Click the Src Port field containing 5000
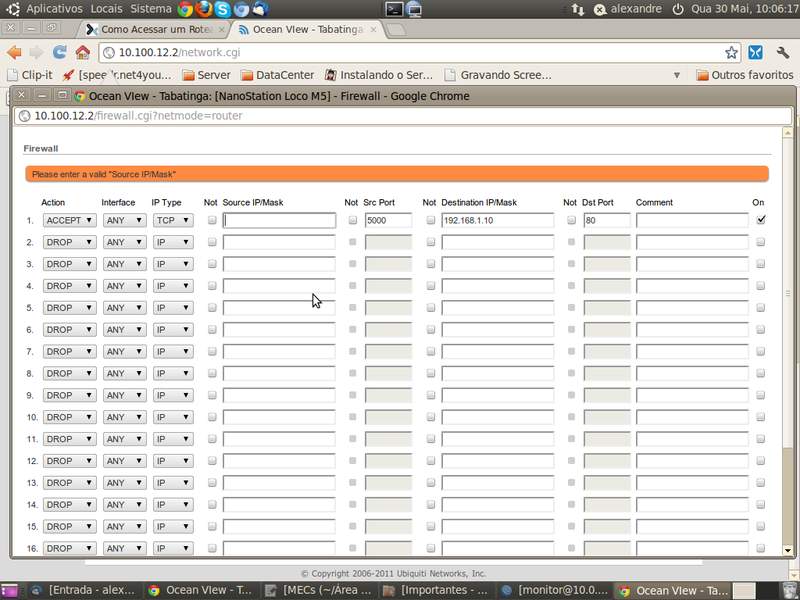This screenshot has width=800, height=600. [x=388, y=220]
